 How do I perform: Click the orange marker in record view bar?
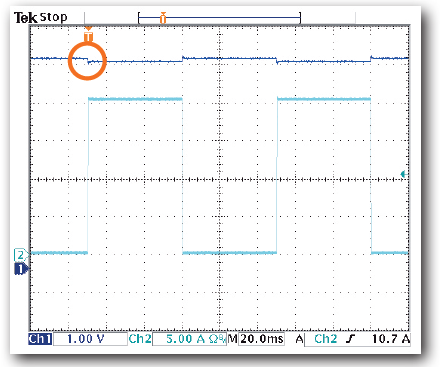pos(163,18)
